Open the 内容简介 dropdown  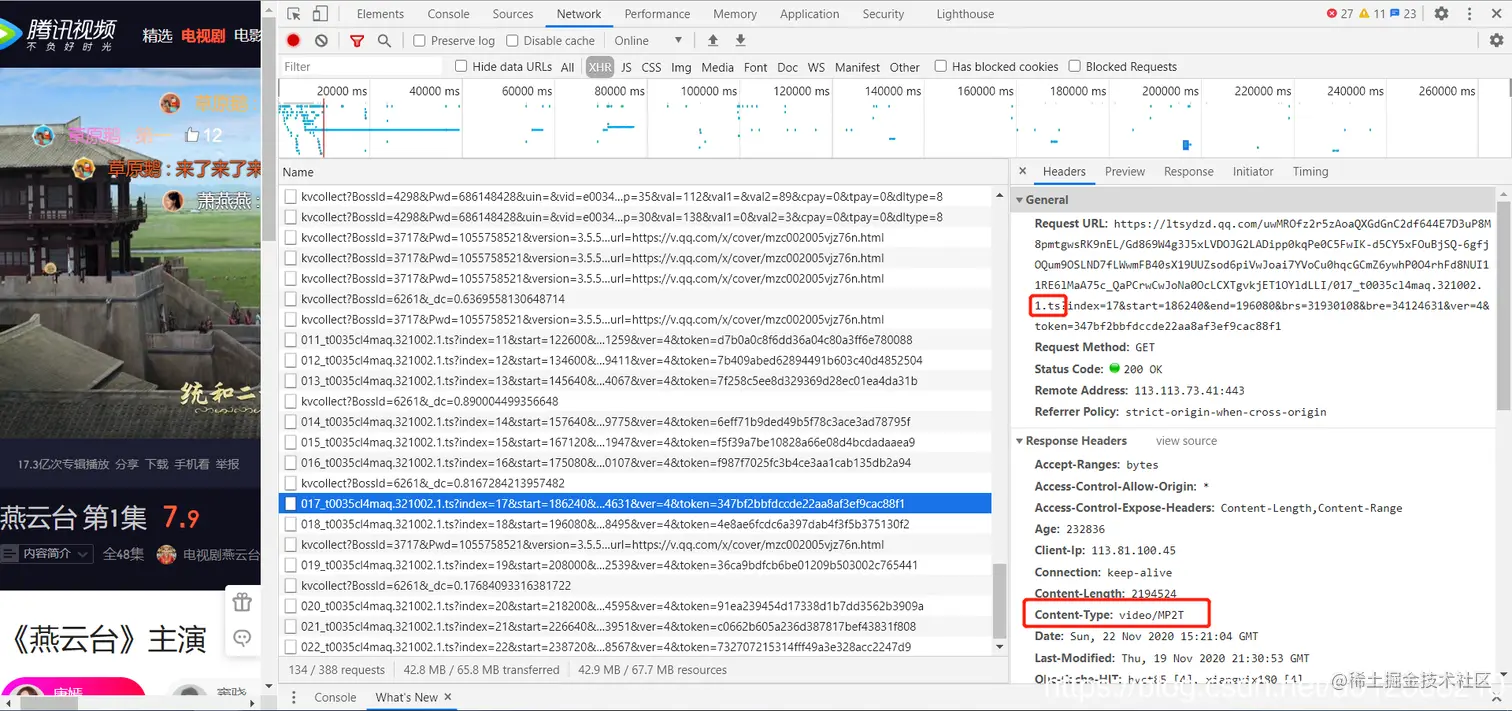tap(46, 554)
